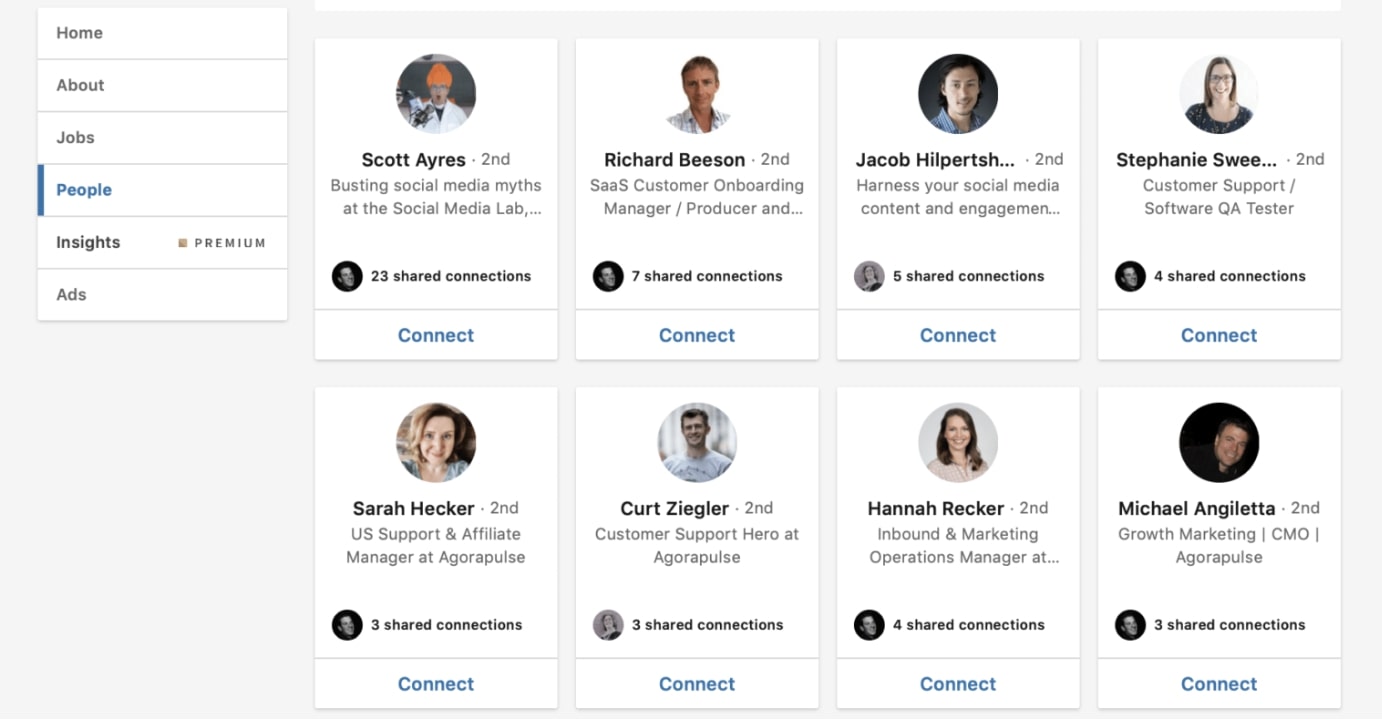Click Curt Ziegler's shared connection avatar icon

(608, 625)
